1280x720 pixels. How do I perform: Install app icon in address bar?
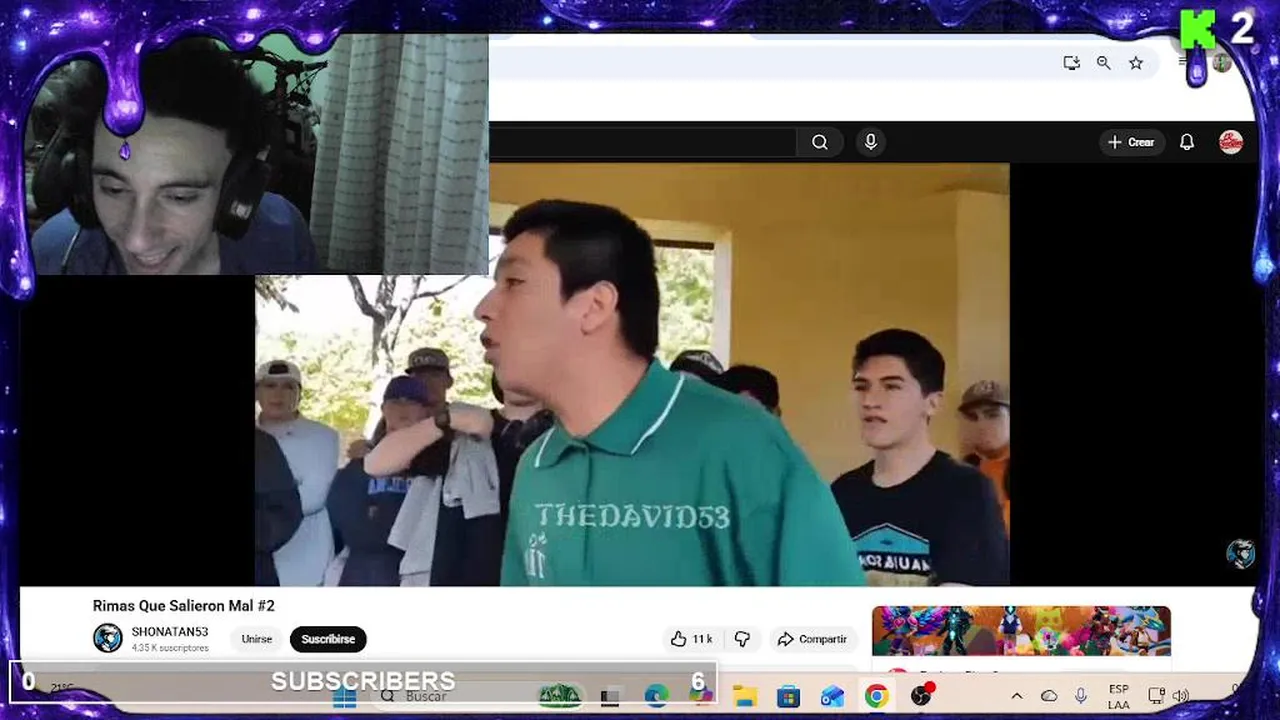pos(1071,63)
